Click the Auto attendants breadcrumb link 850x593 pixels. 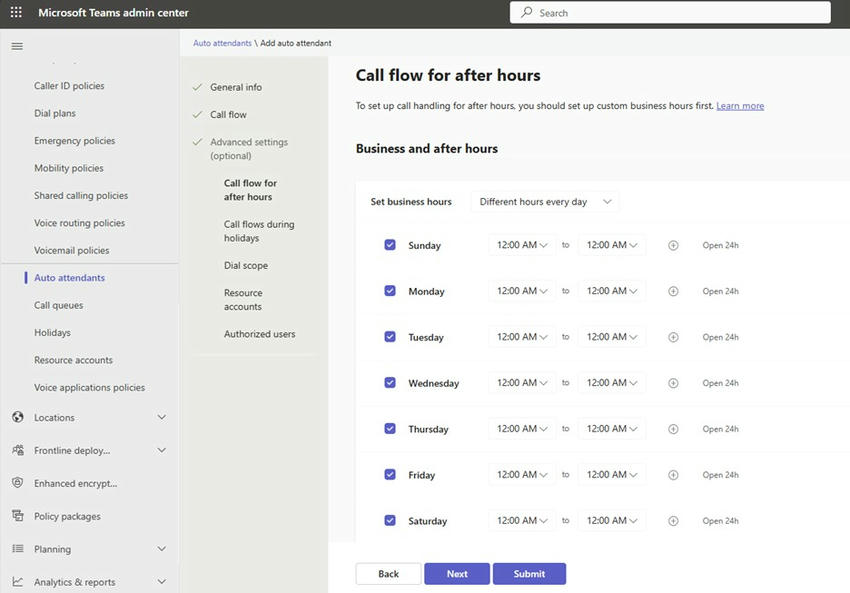222,43
